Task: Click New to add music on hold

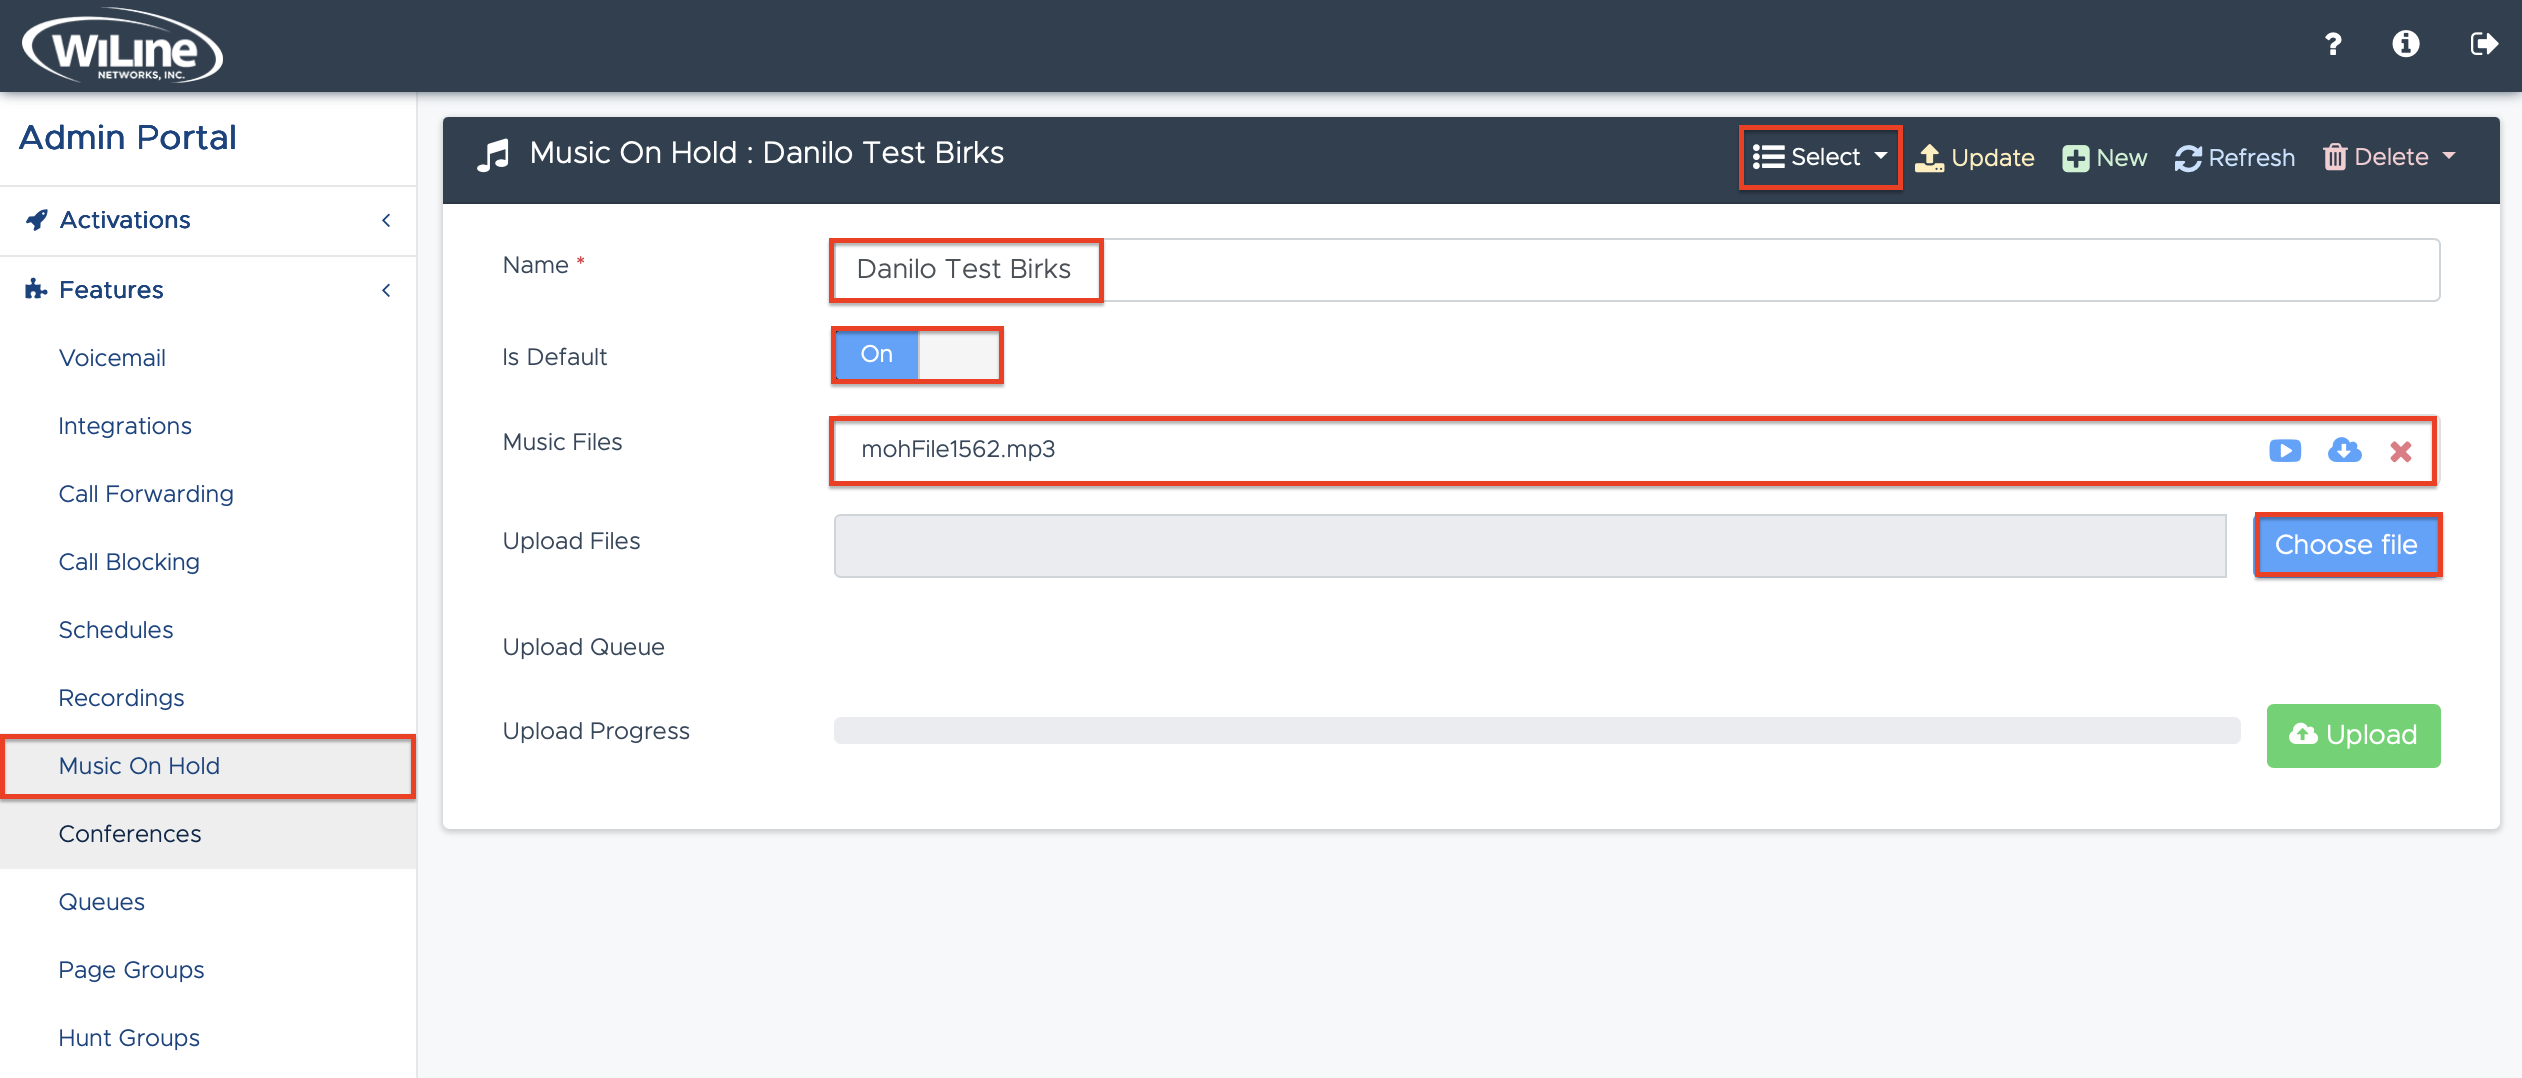Action: click(x=2104, y=158)
